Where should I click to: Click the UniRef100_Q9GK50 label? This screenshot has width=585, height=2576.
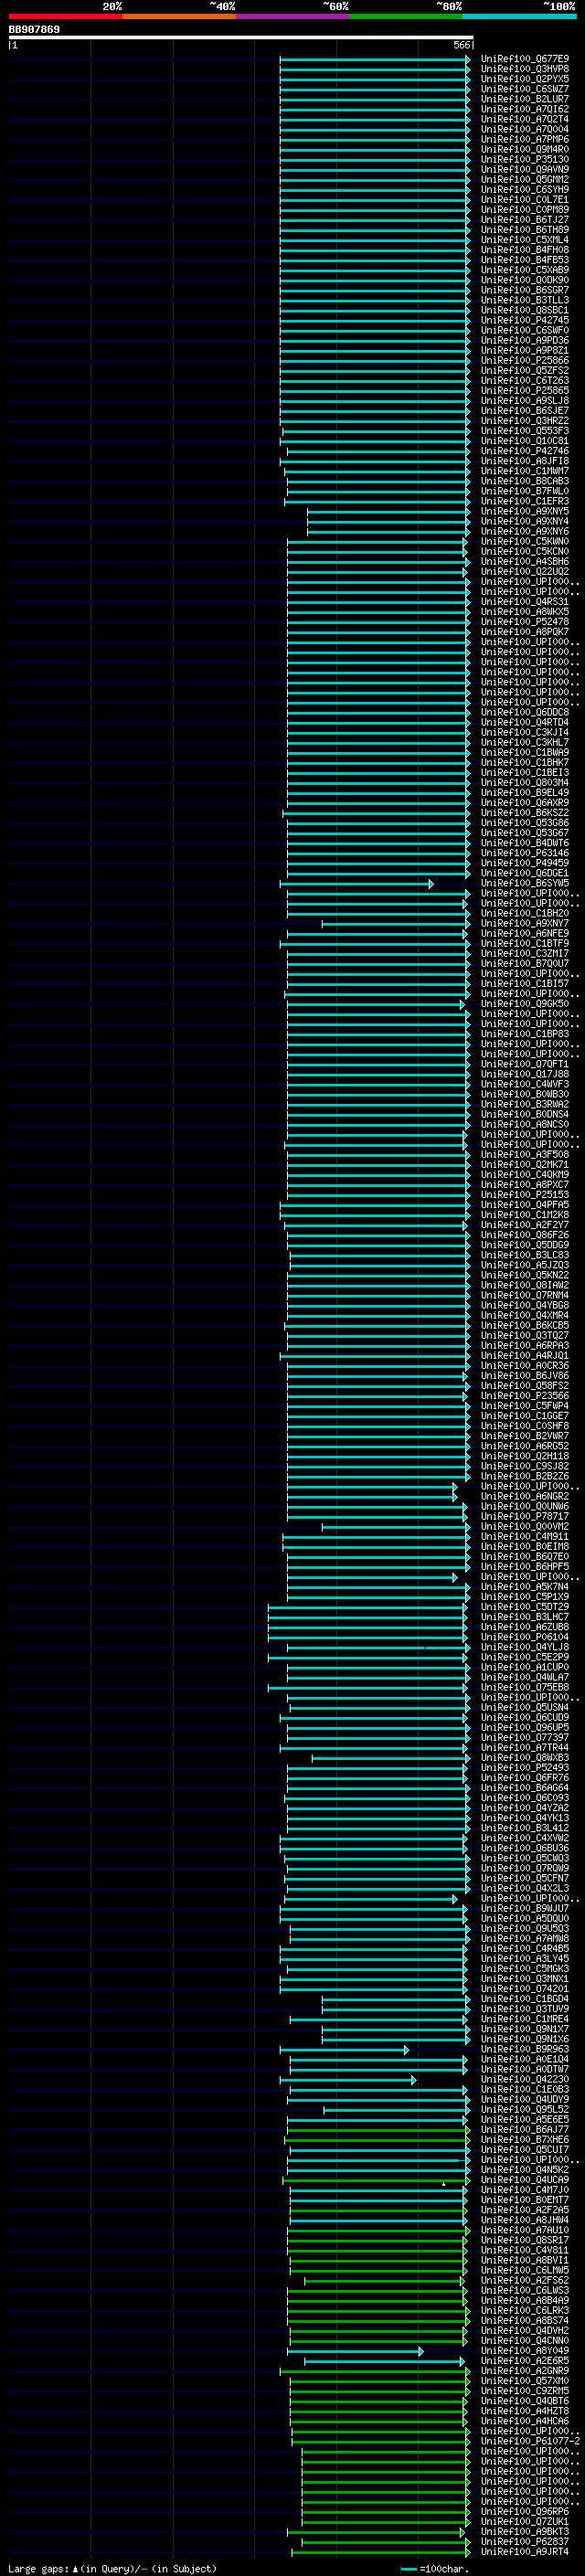coord(525,1003)
